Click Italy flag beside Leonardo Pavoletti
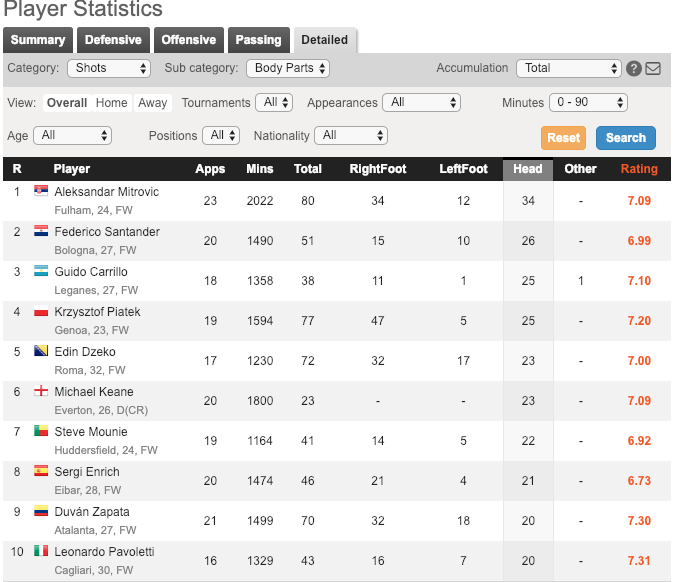 (41, 551)
